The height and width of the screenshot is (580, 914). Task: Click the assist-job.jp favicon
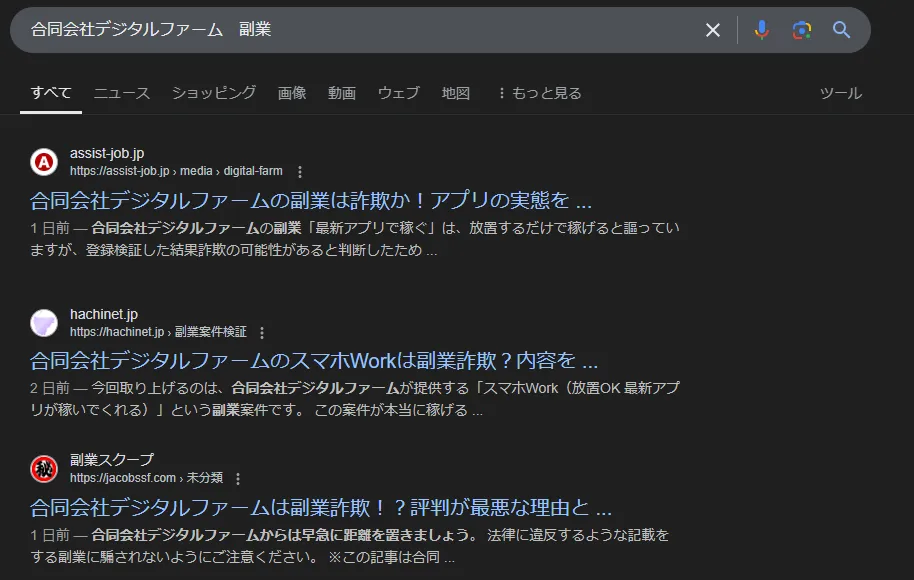click(x=44, y=162)
